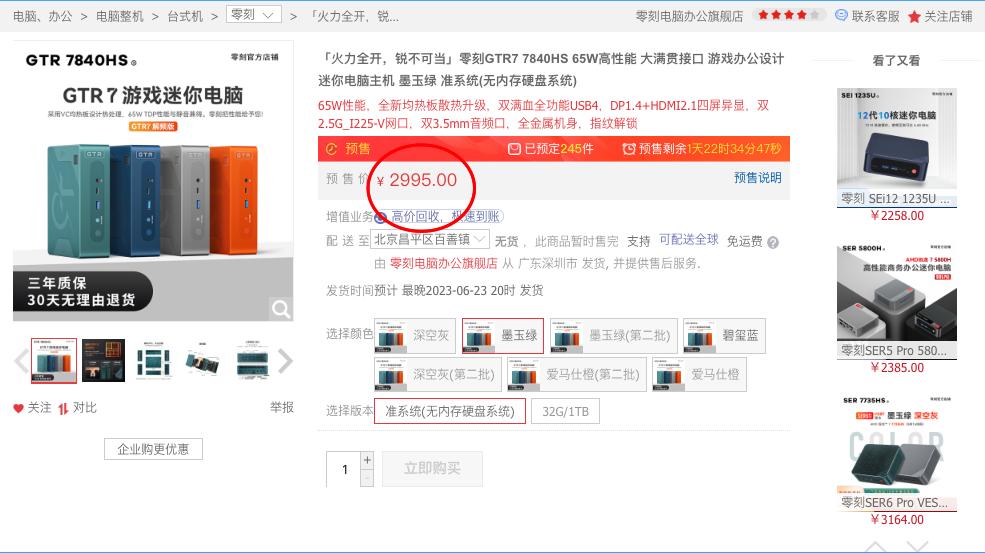Screen dimensions: 985x553
Task: Click the ¥2258.00 price text
Action: (x=898, y=216)
